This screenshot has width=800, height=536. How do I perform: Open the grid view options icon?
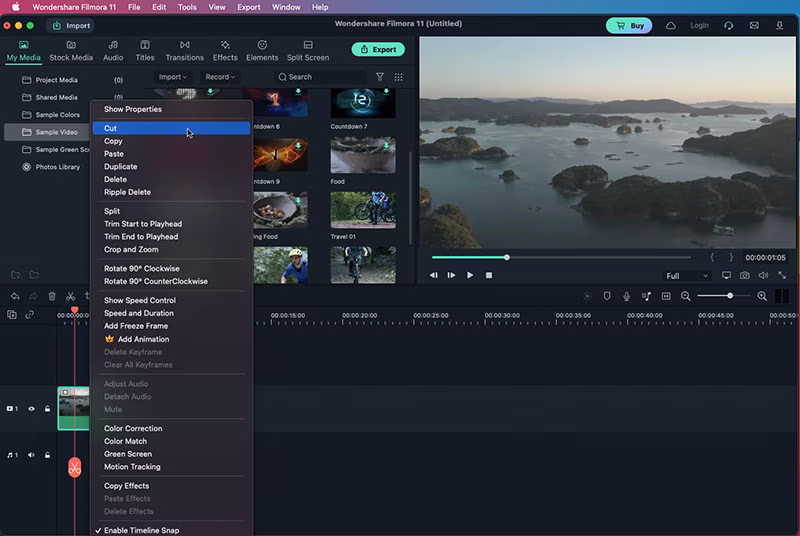[x=398, y=77]
